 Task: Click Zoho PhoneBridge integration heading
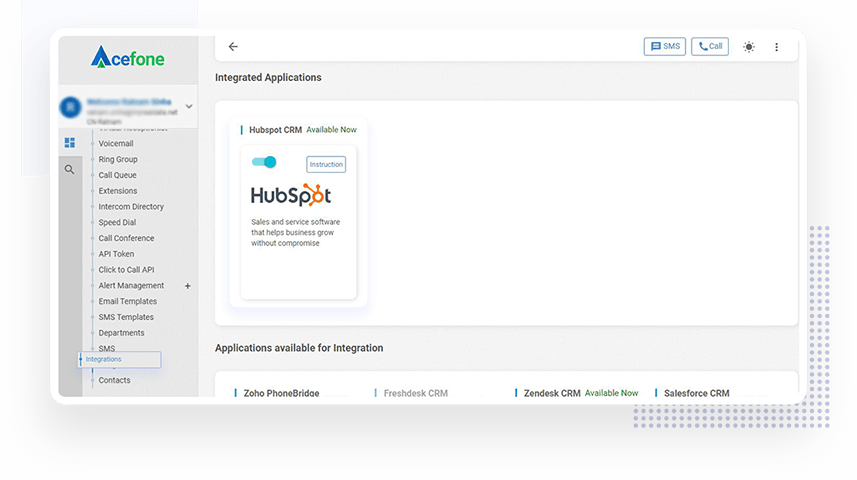pyautogui.click(x=281, y=393)
